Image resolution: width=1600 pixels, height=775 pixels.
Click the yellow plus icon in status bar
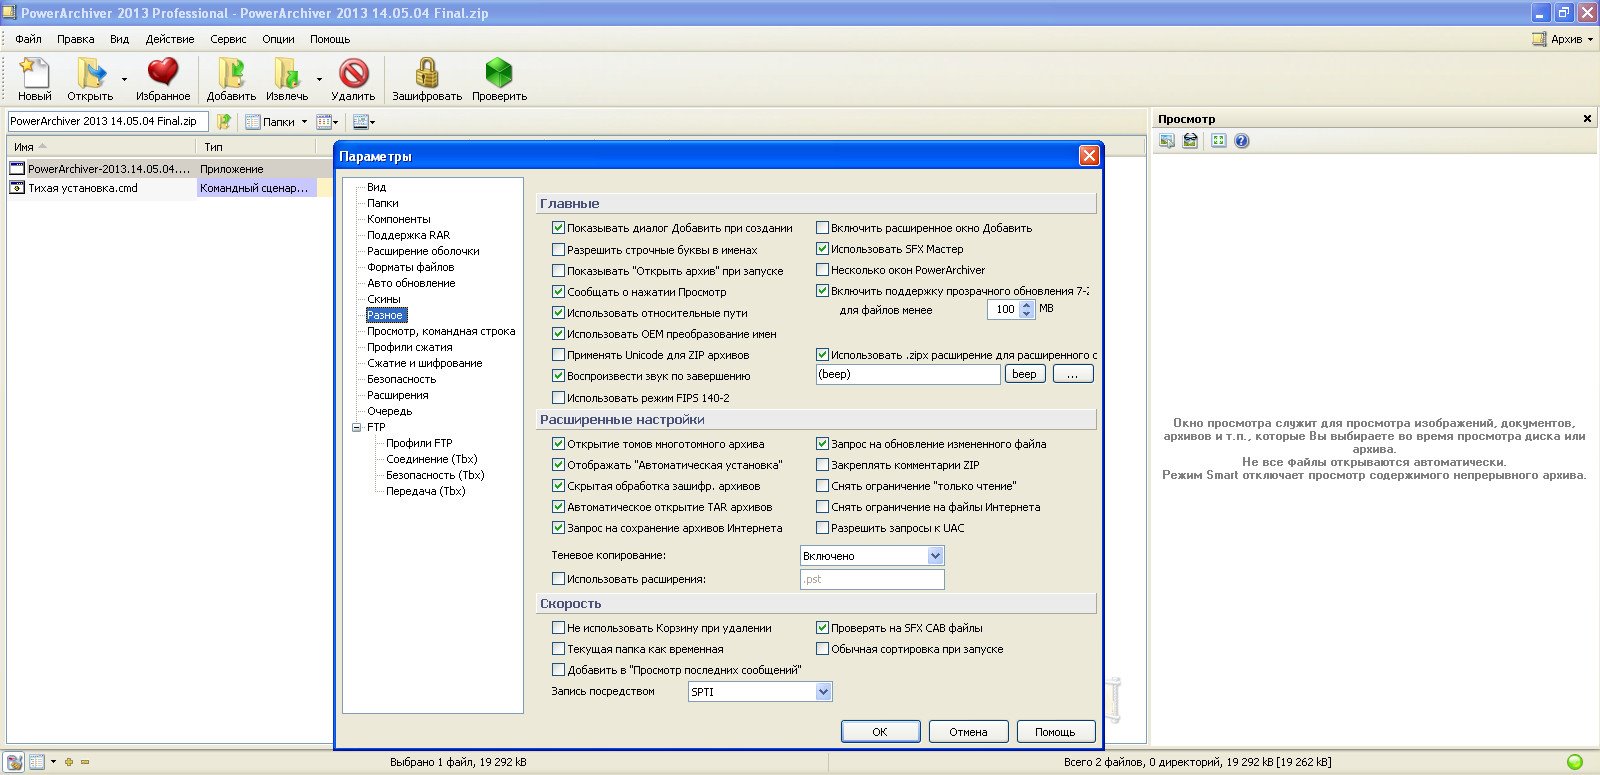[69, 762]
